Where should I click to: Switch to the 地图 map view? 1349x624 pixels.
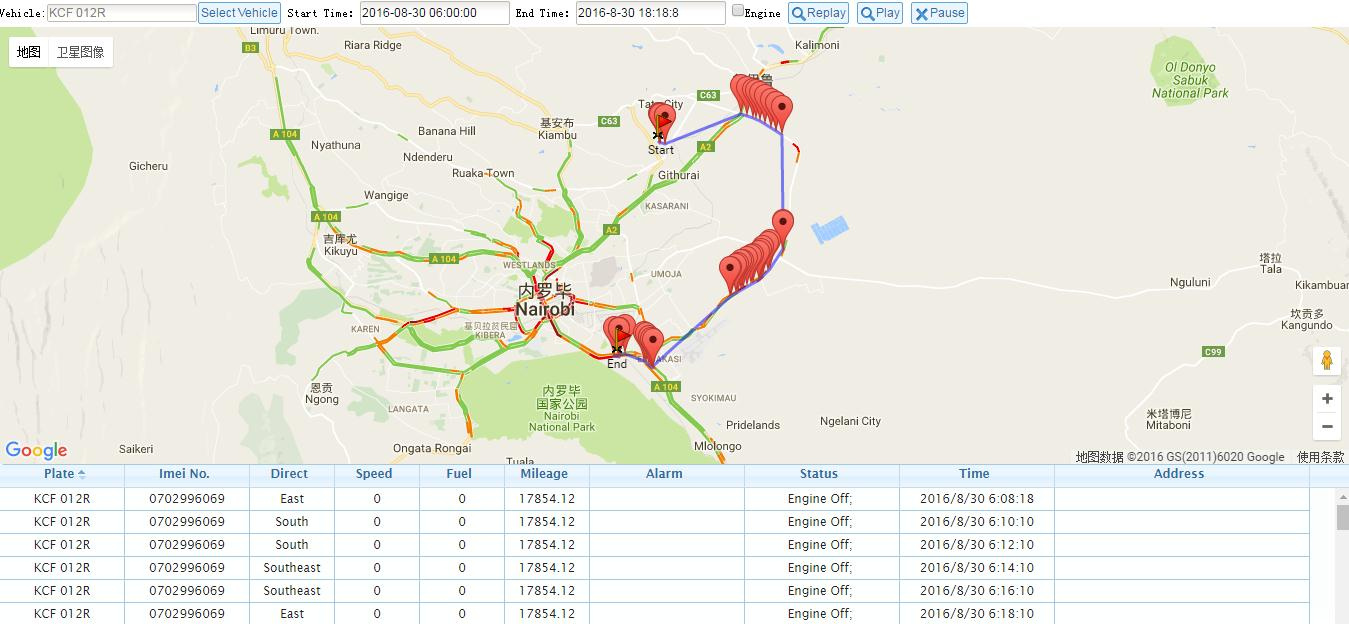click(29, 52)
